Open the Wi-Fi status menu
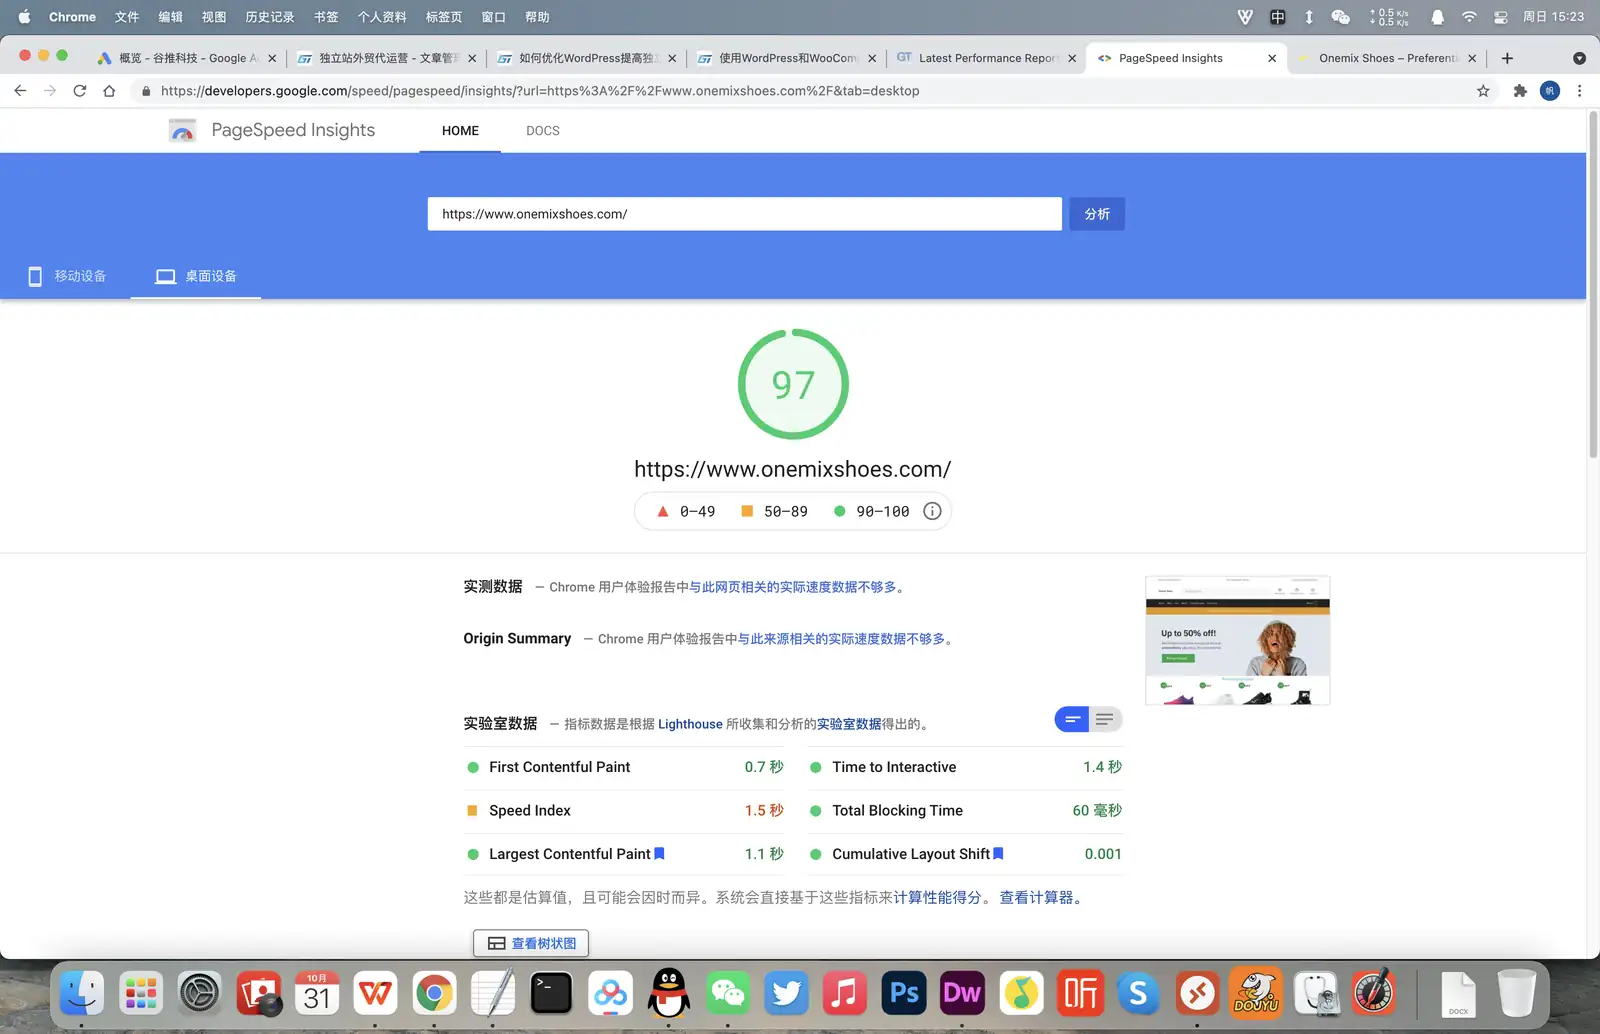The height and width of the screenshot is (1034, 1600). coord(1469,17)
